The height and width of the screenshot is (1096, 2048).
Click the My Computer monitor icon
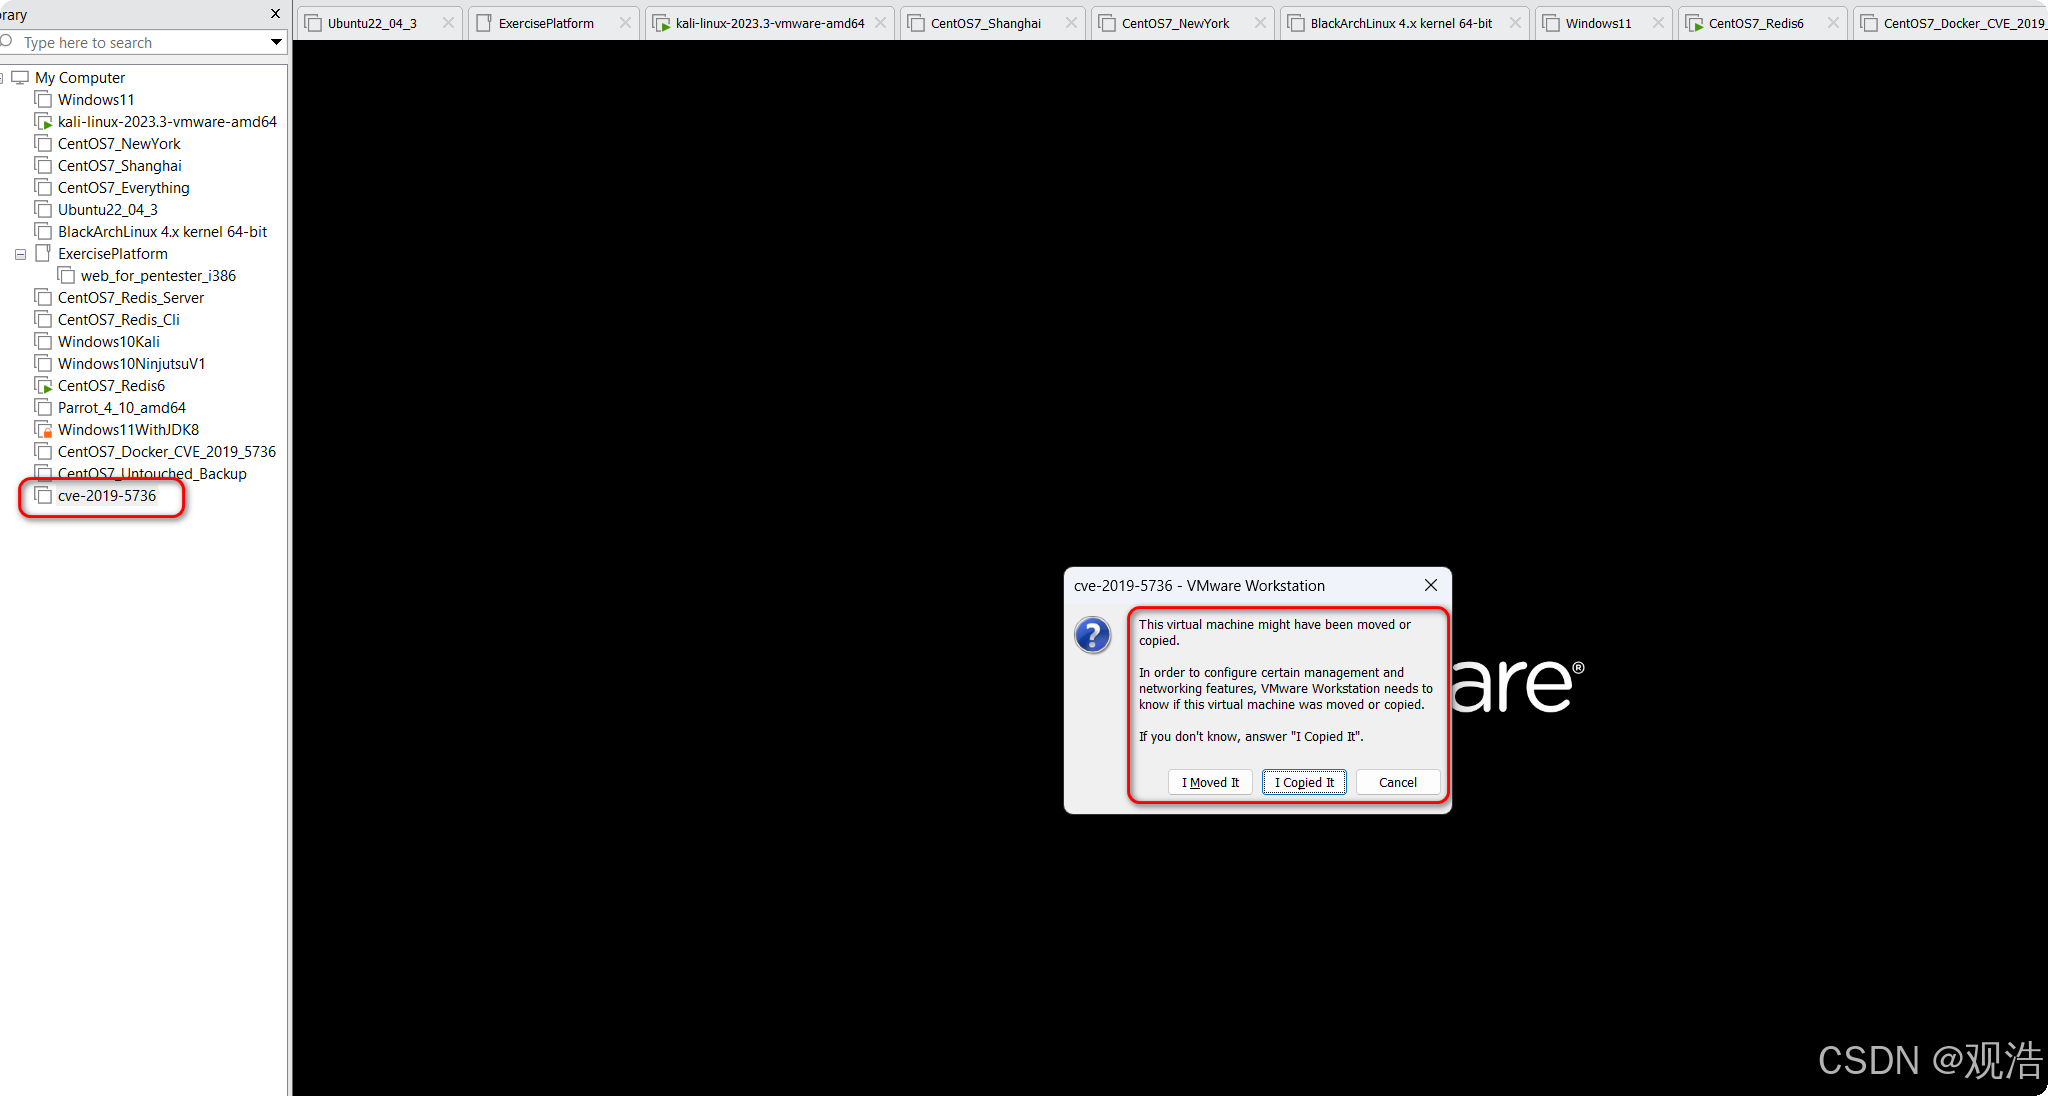[20, 77]
